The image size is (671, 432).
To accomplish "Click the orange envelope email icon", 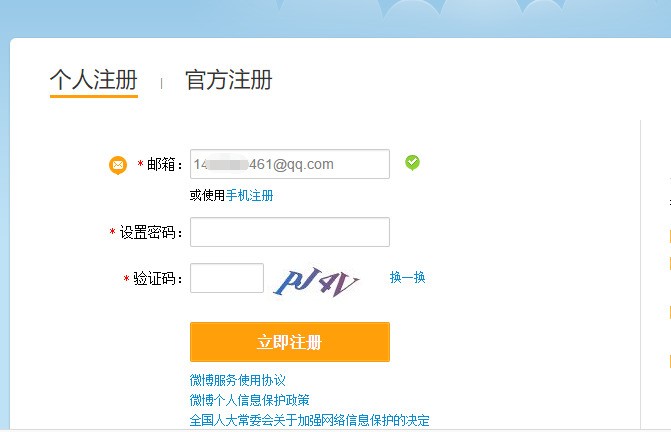I will tap(118, 165).
